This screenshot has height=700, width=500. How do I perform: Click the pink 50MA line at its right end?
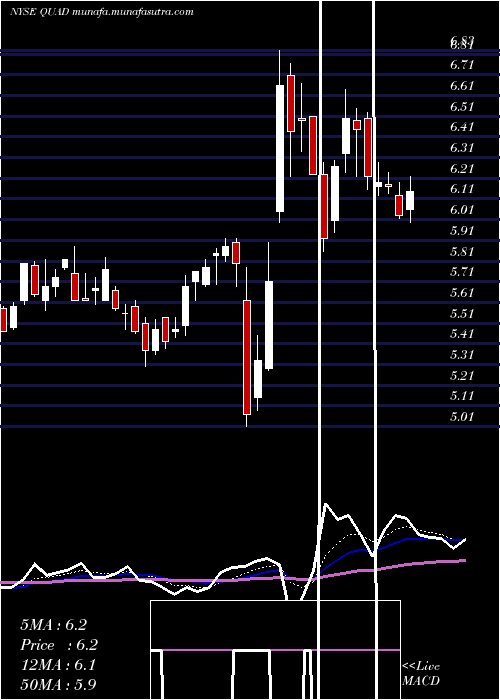point(462,560)
